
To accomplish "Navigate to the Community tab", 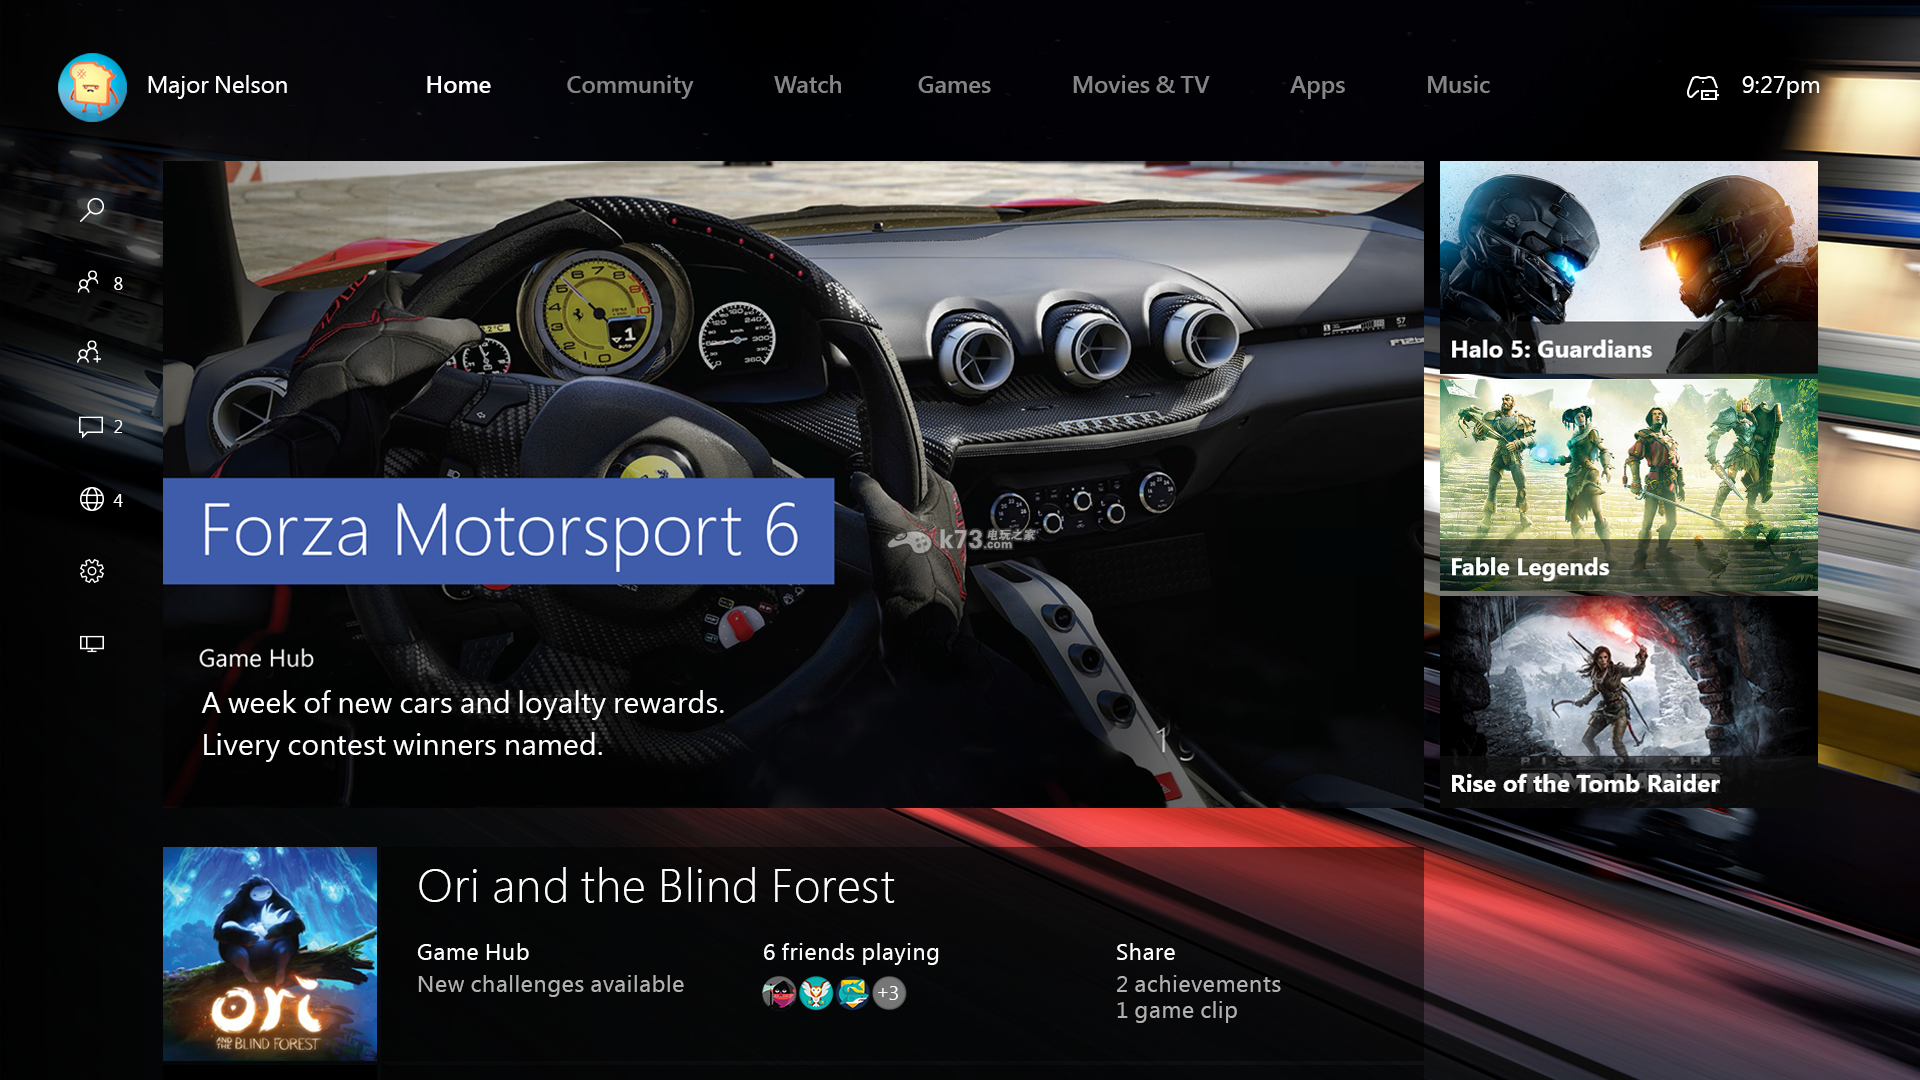I will (629, 84).
